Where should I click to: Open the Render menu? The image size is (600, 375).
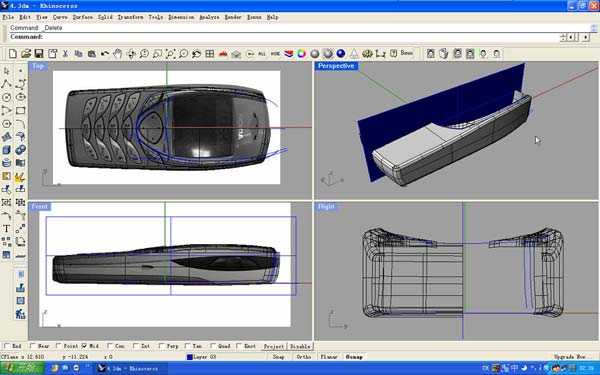coord(233,17)
